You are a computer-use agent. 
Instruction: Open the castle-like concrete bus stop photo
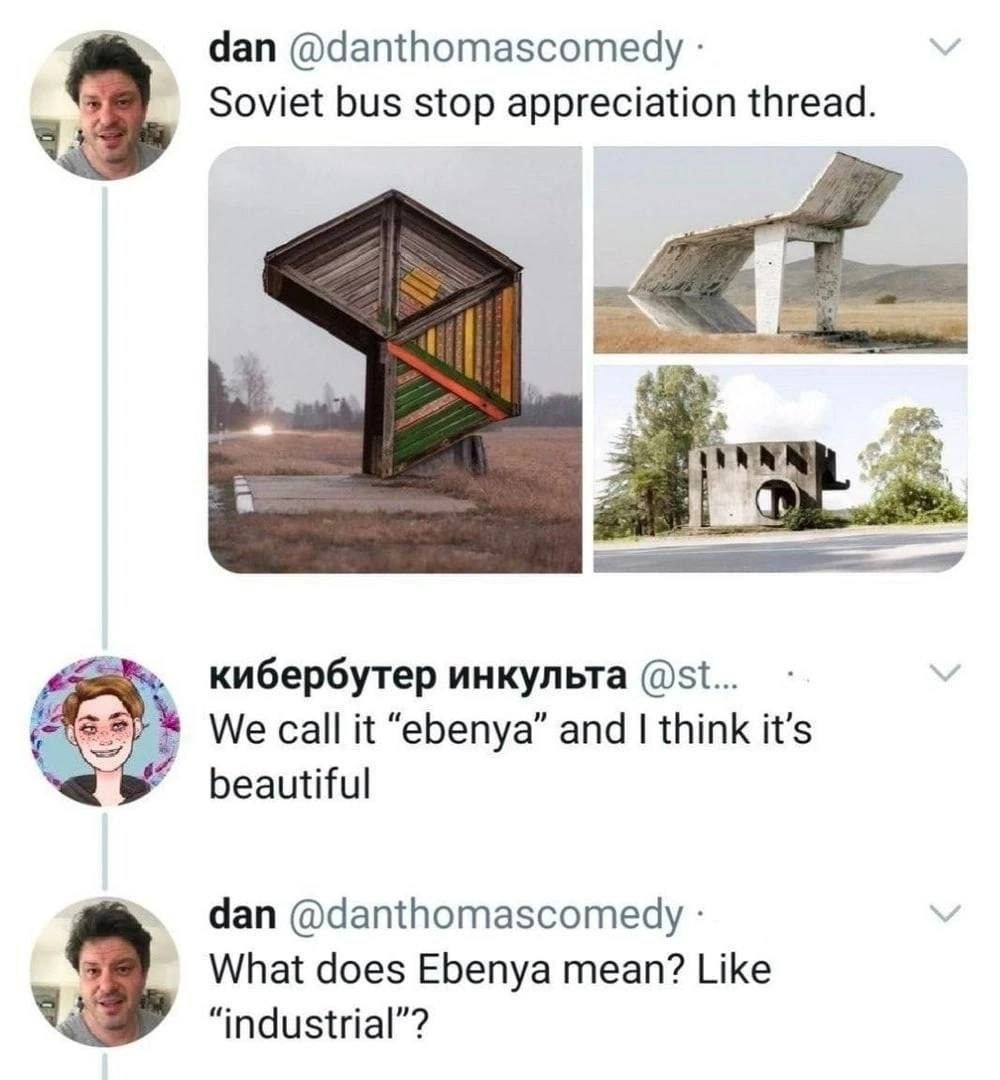[785, 470]
